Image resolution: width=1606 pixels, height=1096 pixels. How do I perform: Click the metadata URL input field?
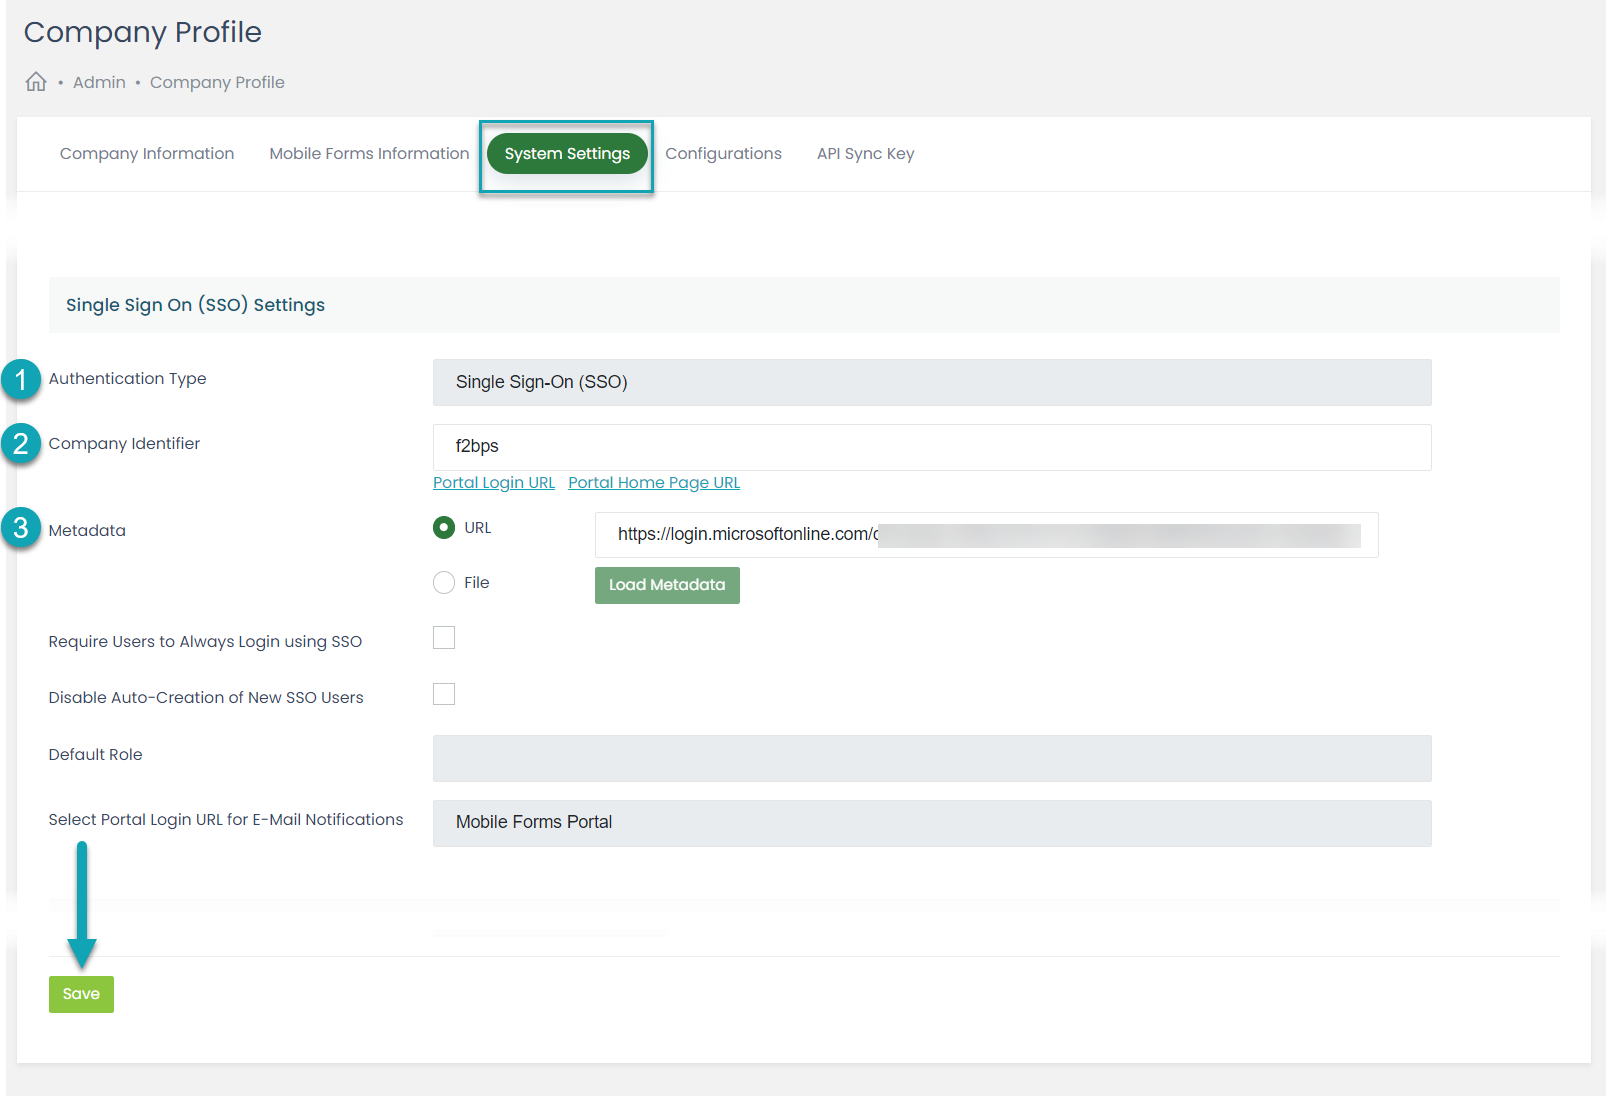[986, 535]
